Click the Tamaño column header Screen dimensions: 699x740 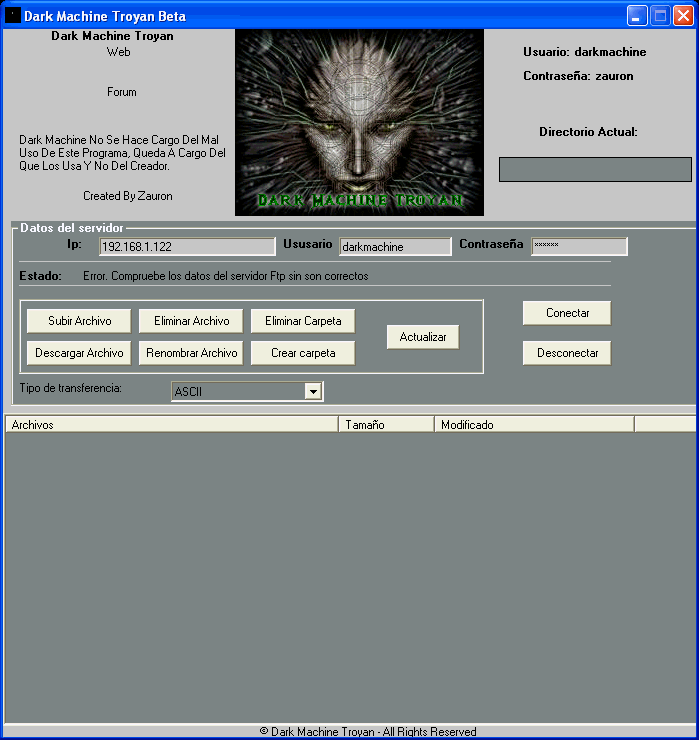386,425
